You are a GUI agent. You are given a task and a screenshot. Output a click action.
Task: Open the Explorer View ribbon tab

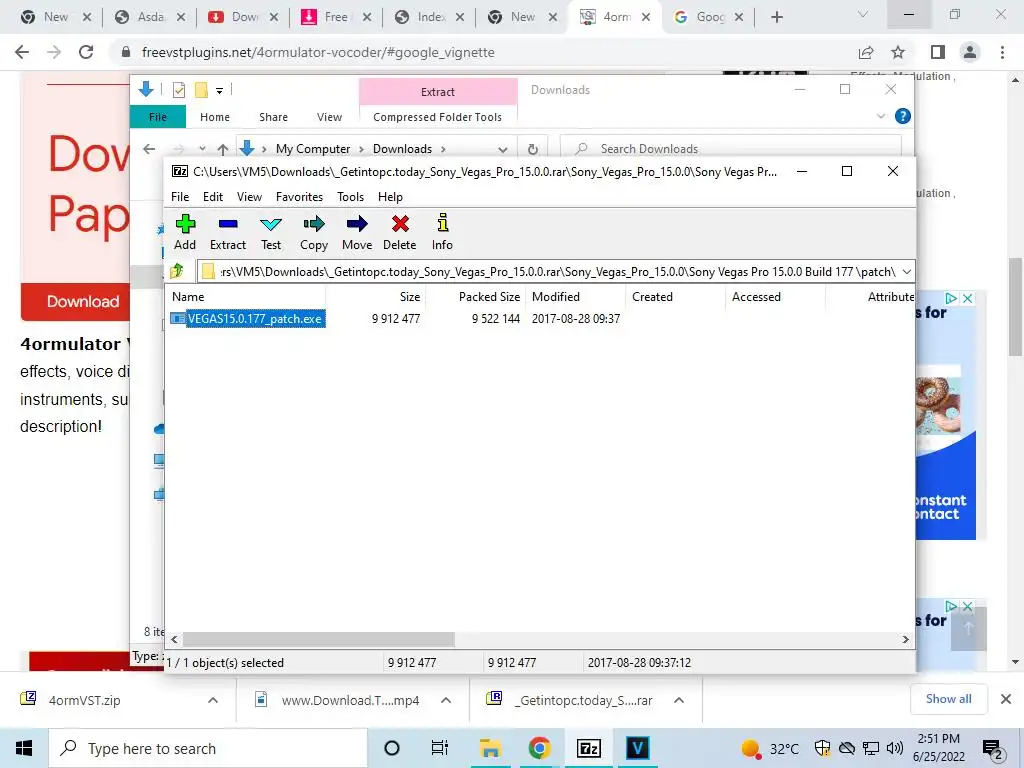(x=329, y=117)
